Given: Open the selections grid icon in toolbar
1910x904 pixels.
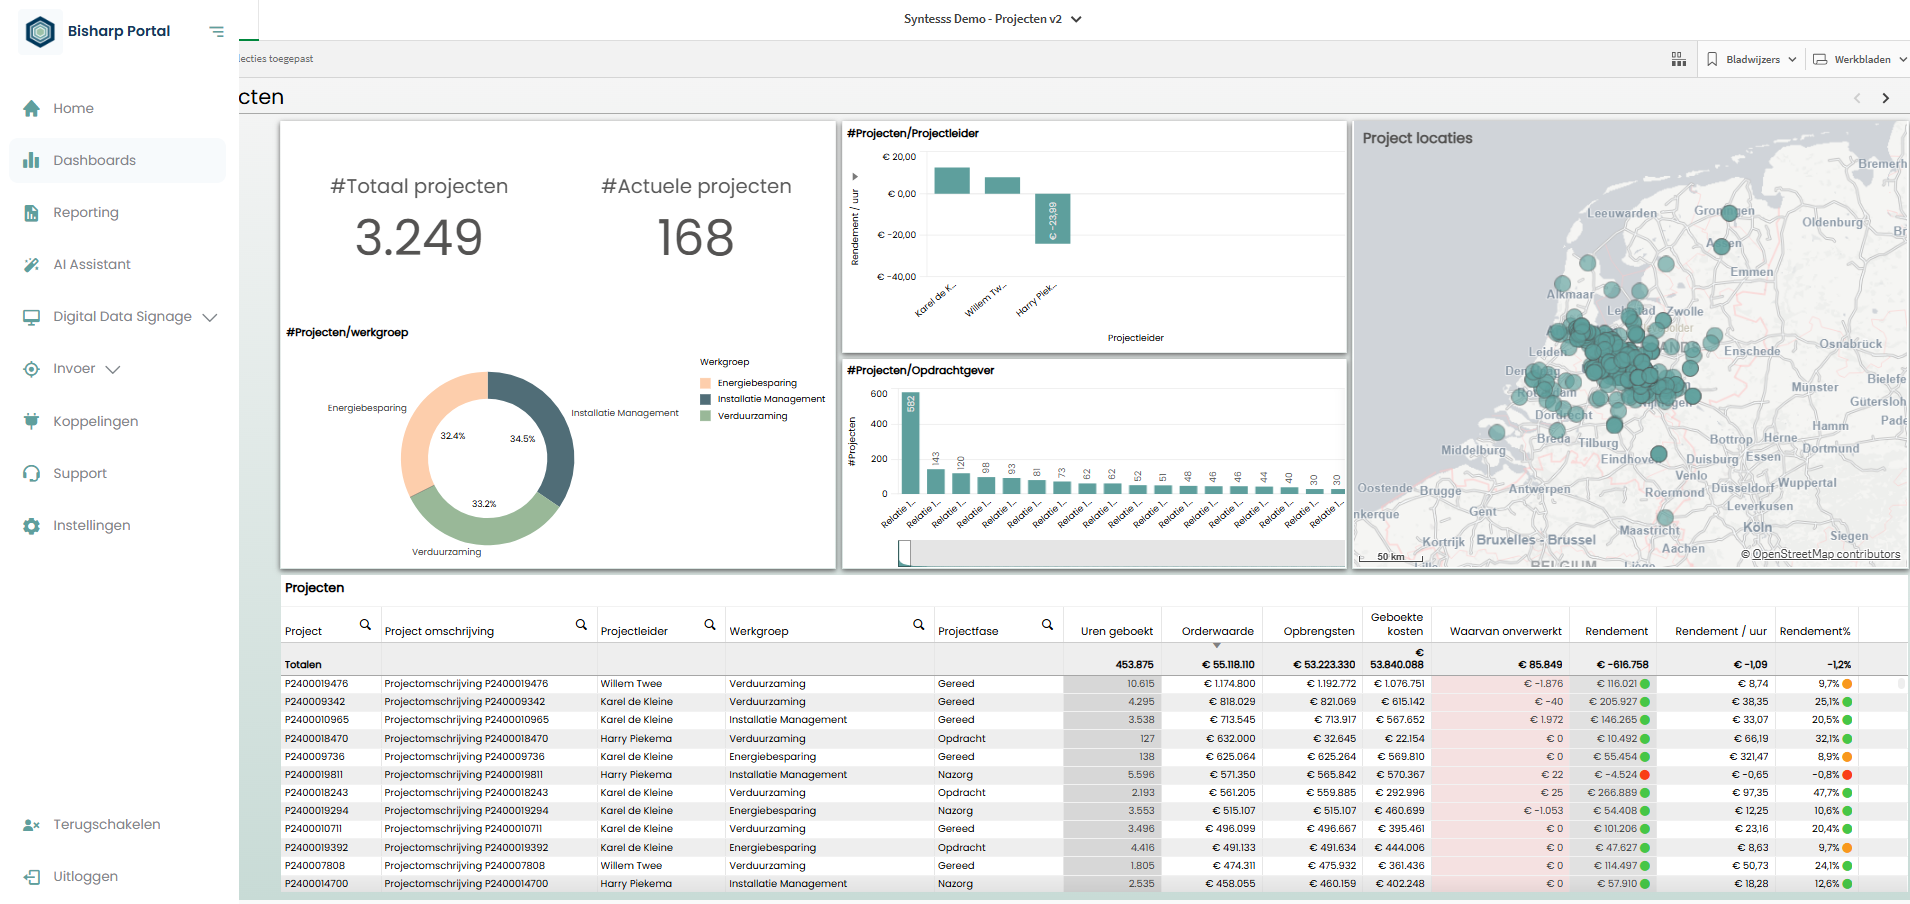Looking at the screenshot, I should 1678,59.
